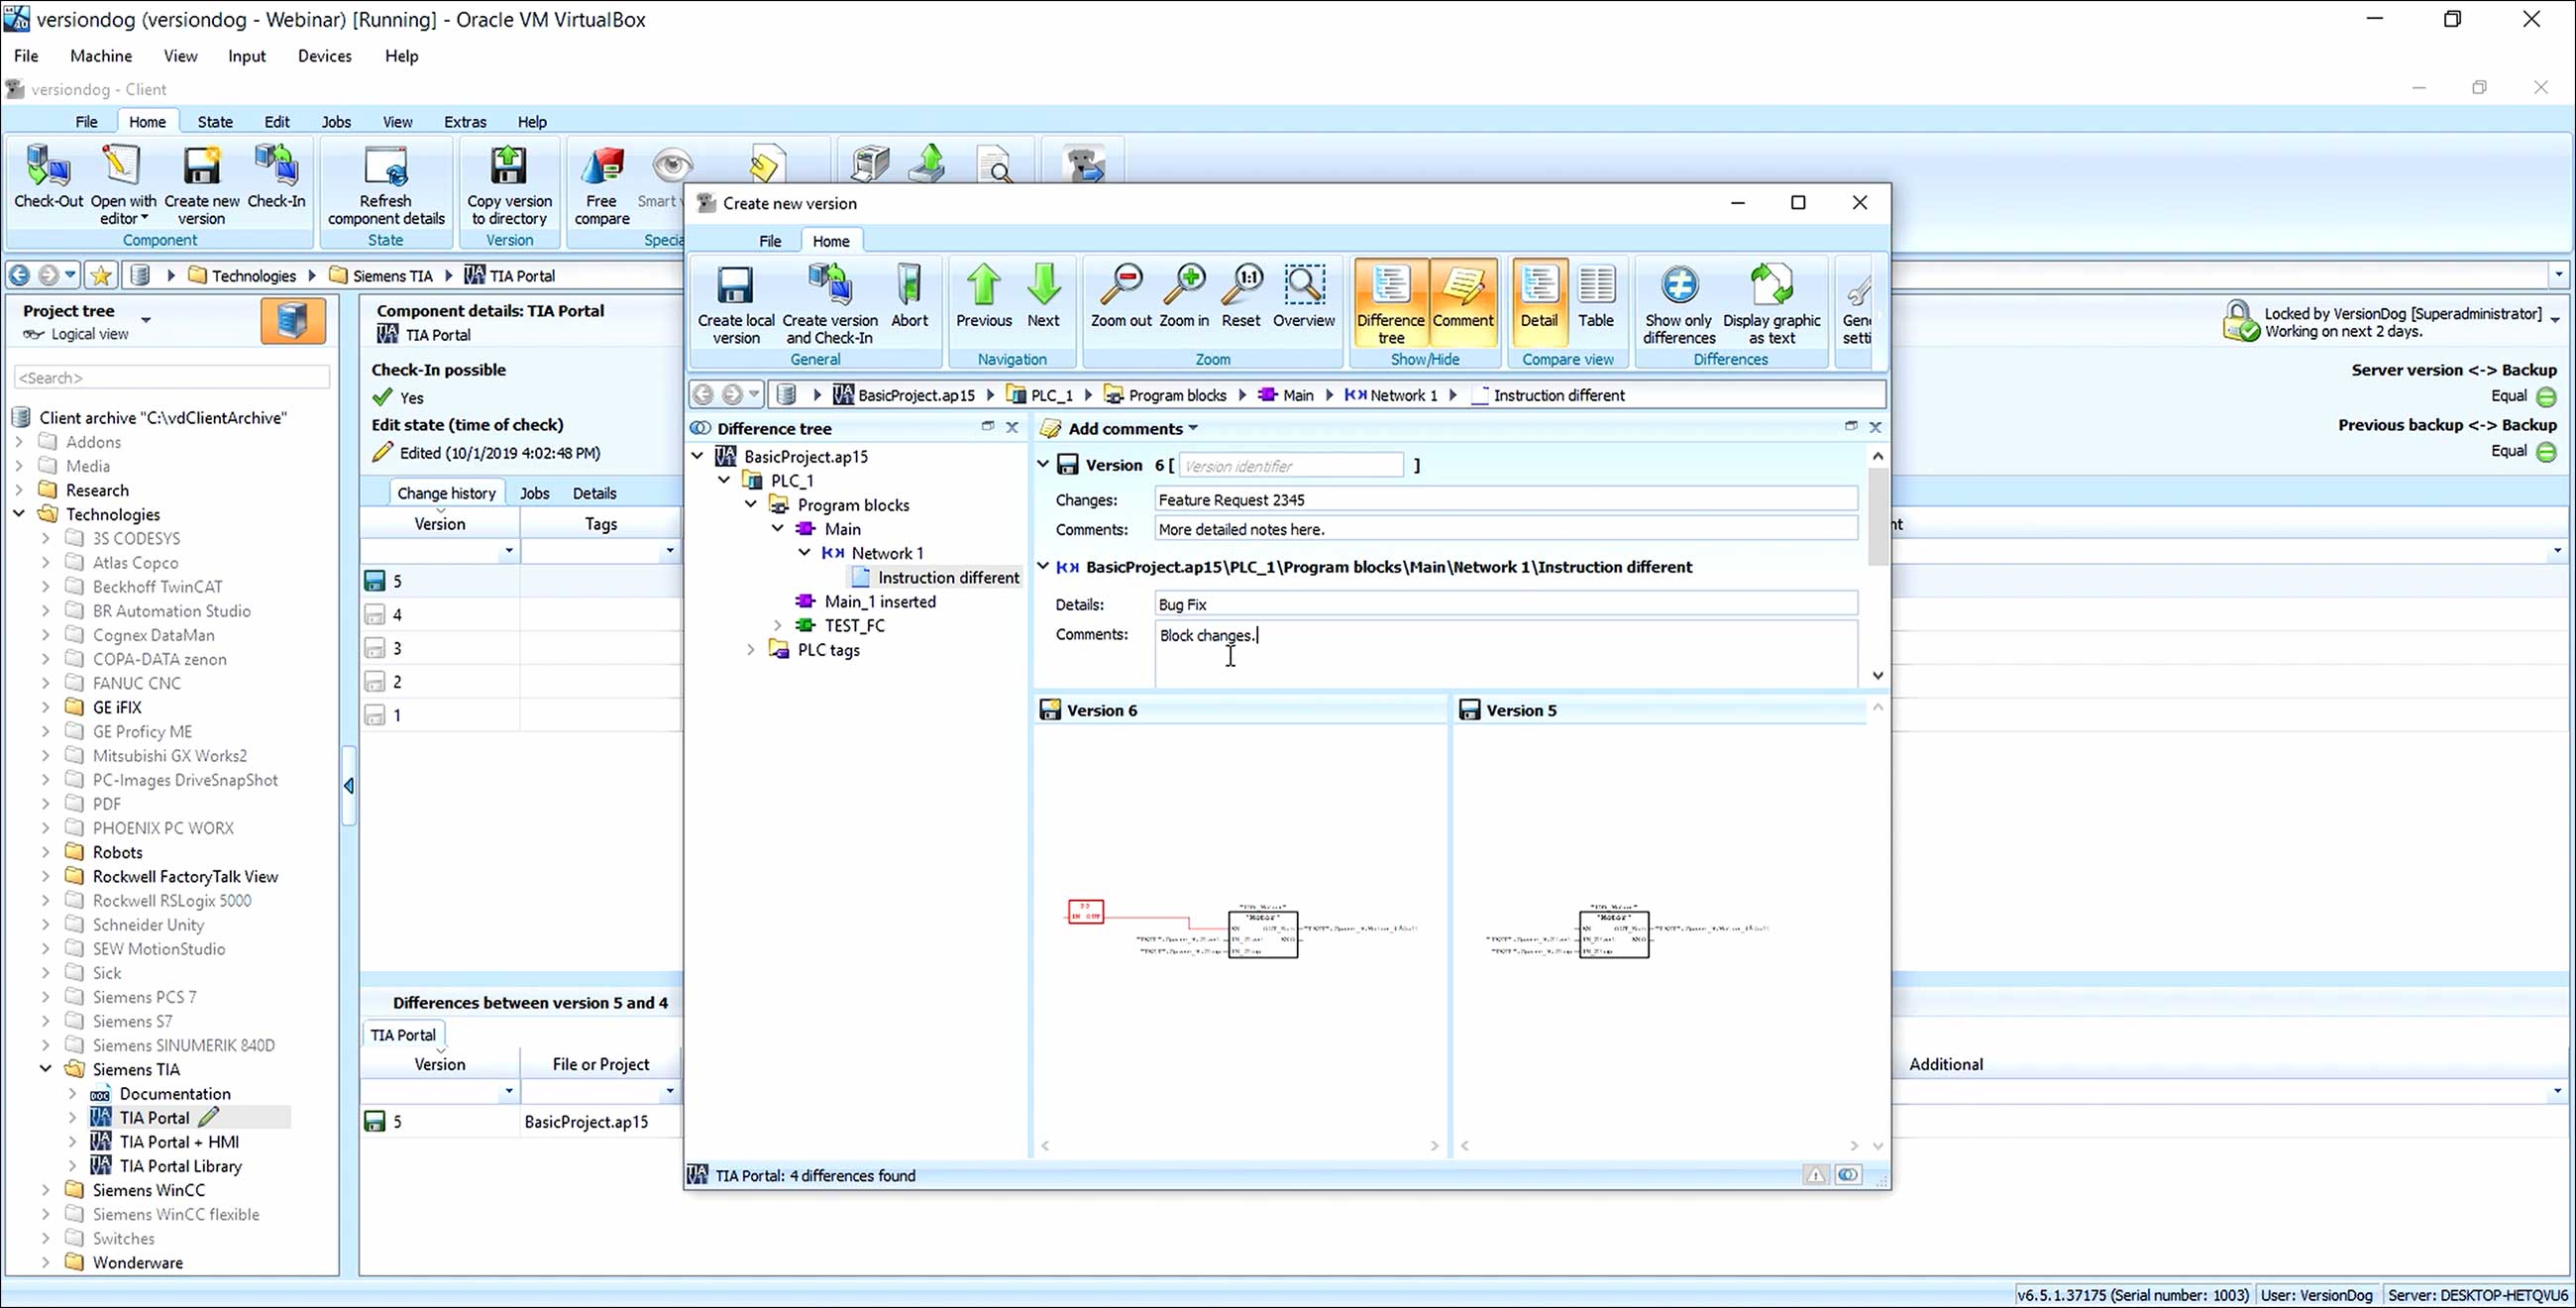Click back arrow in dialog breadcrumb bar

point(703,395)
